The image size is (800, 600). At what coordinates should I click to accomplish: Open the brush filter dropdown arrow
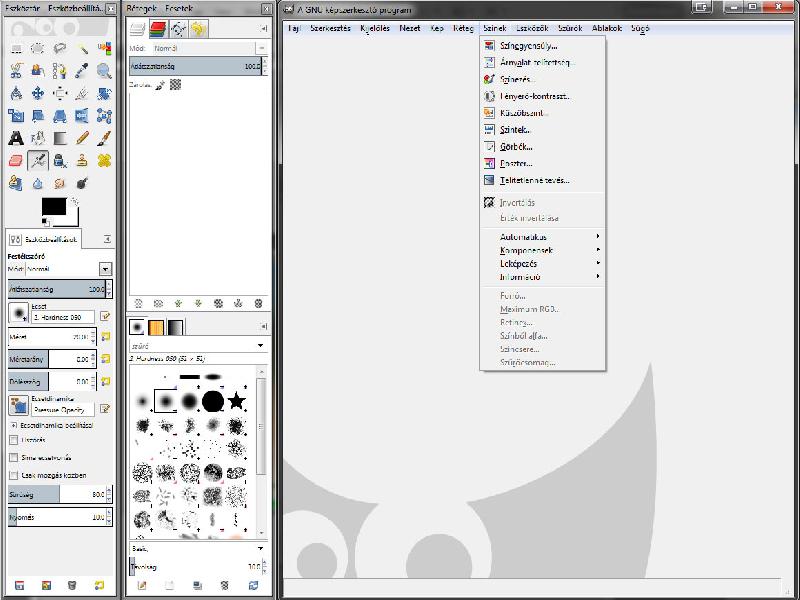point(261,345)
